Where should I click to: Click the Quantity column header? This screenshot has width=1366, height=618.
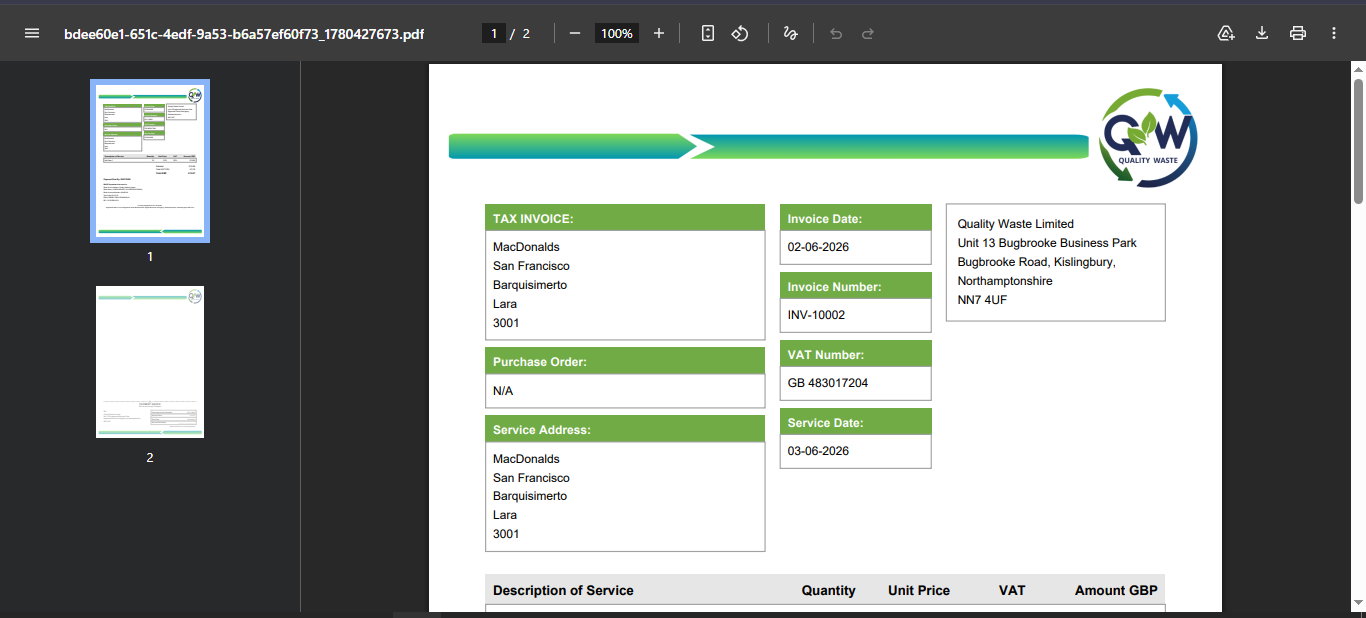[828, 590]
